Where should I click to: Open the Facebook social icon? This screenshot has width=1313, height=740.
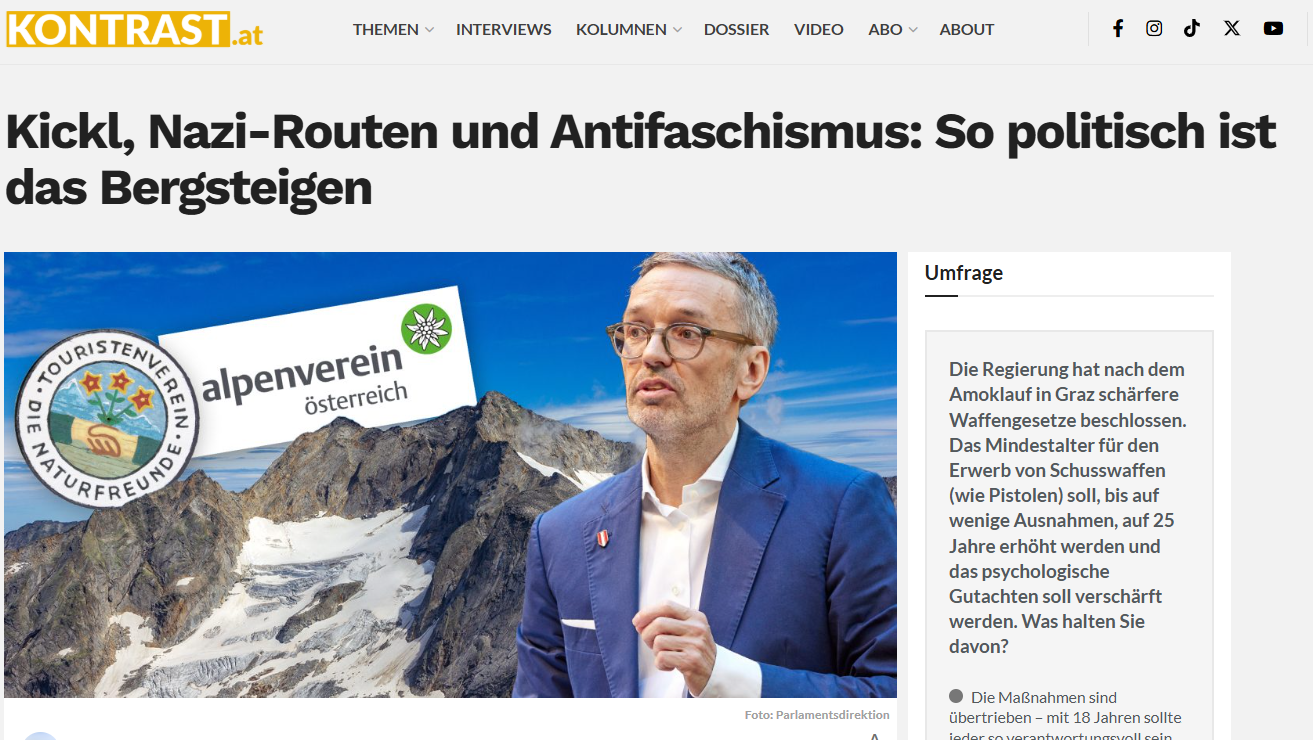(x=1118, y=29)
